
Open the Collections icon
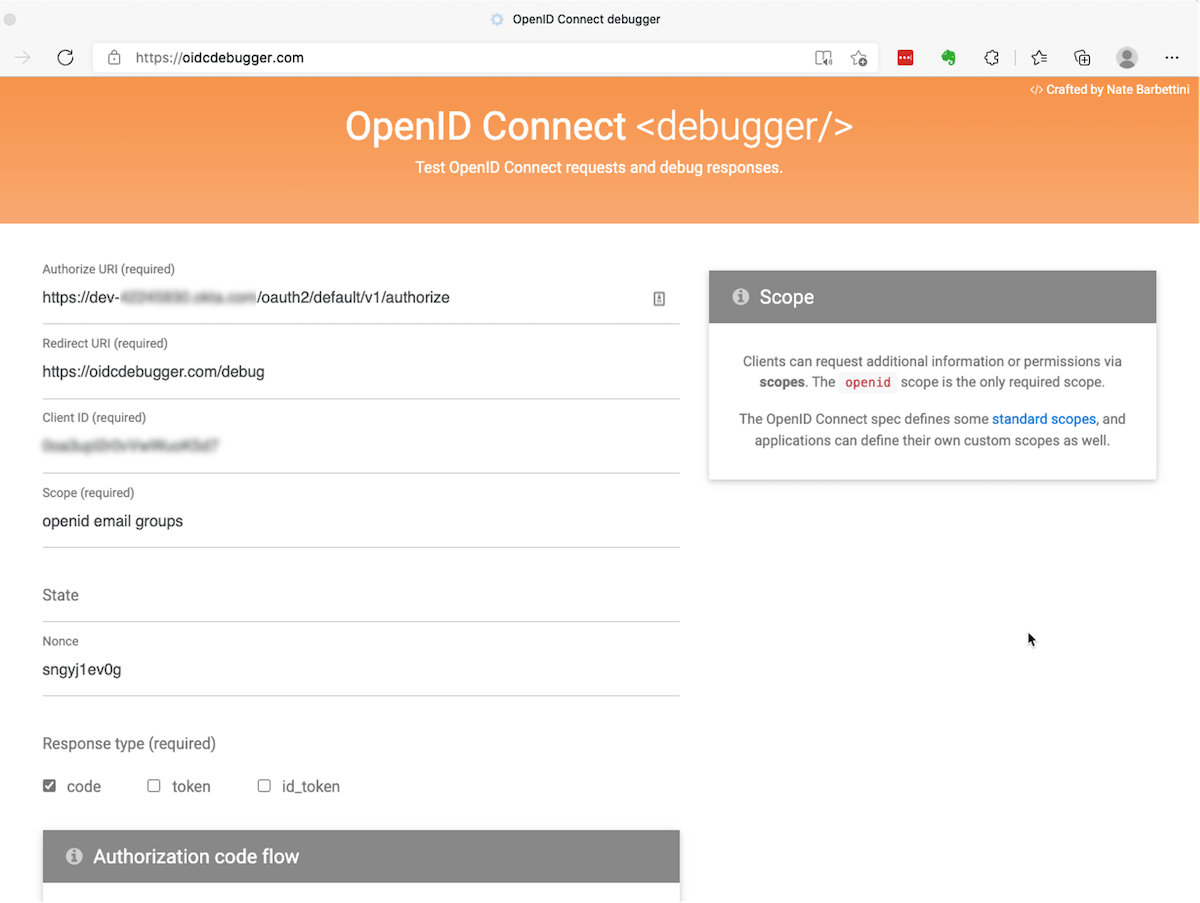click(1082, 58)
